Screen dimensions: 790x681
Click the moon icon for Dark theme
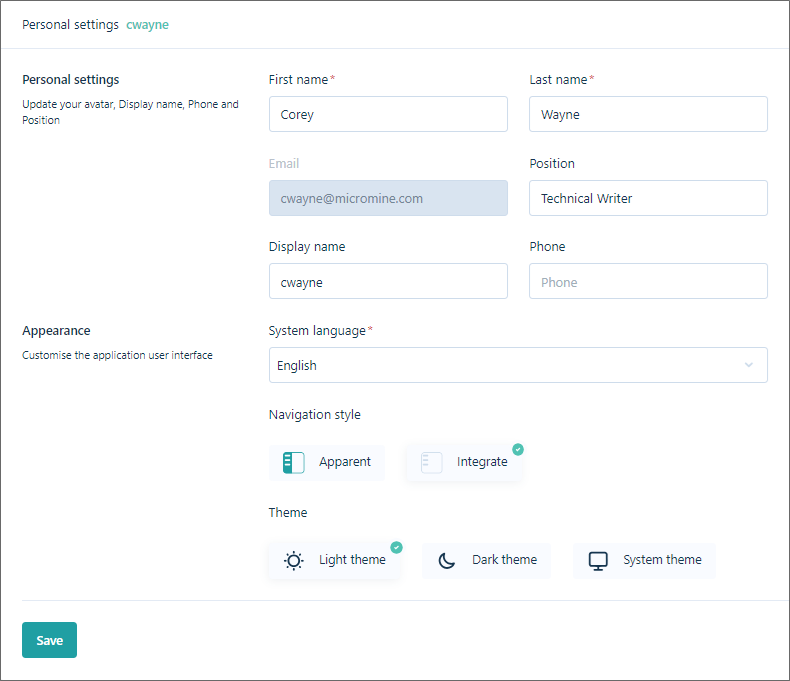pos(446,560)
